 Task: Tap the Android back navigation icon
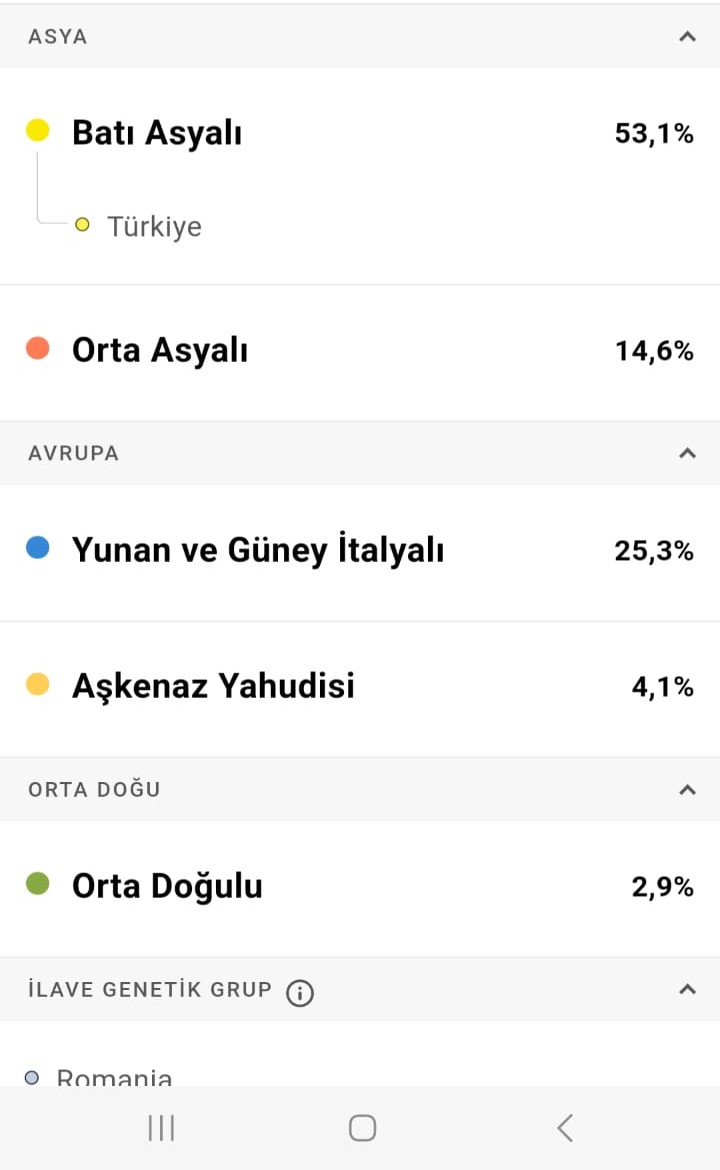[x=566, y=1127]
